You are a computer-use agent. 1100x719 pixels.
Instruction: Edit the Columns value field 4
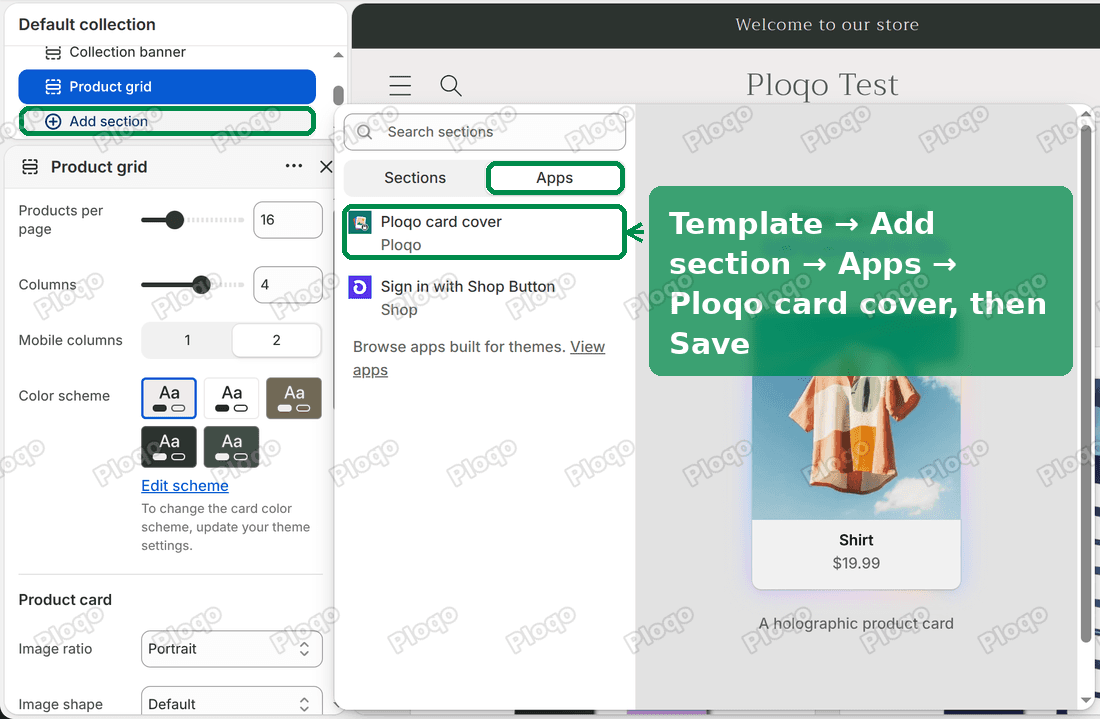coord(288,285)
